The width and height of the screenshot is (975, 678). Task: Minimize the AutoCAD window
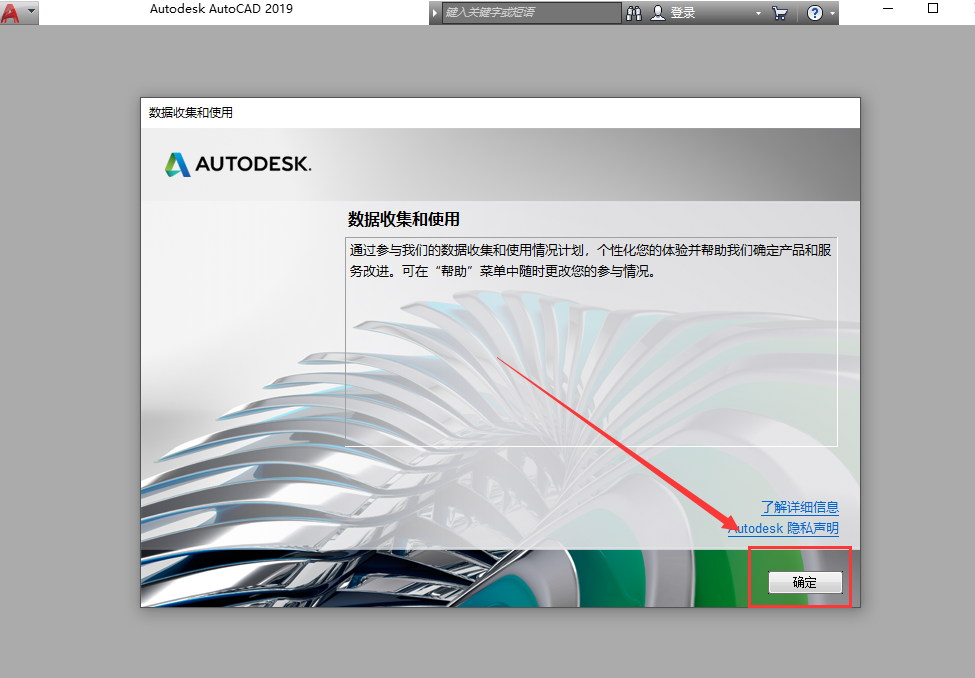tap(886, 9)
